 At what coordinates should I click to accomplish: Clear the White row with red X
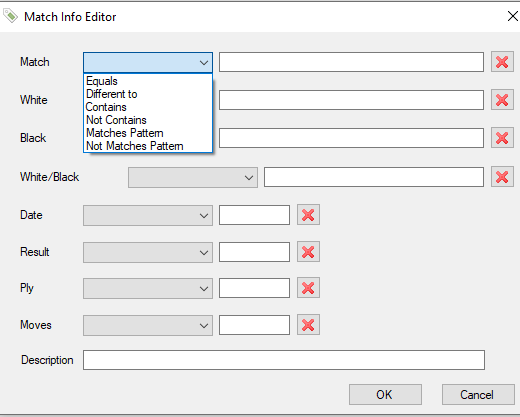tap(502, 100)
